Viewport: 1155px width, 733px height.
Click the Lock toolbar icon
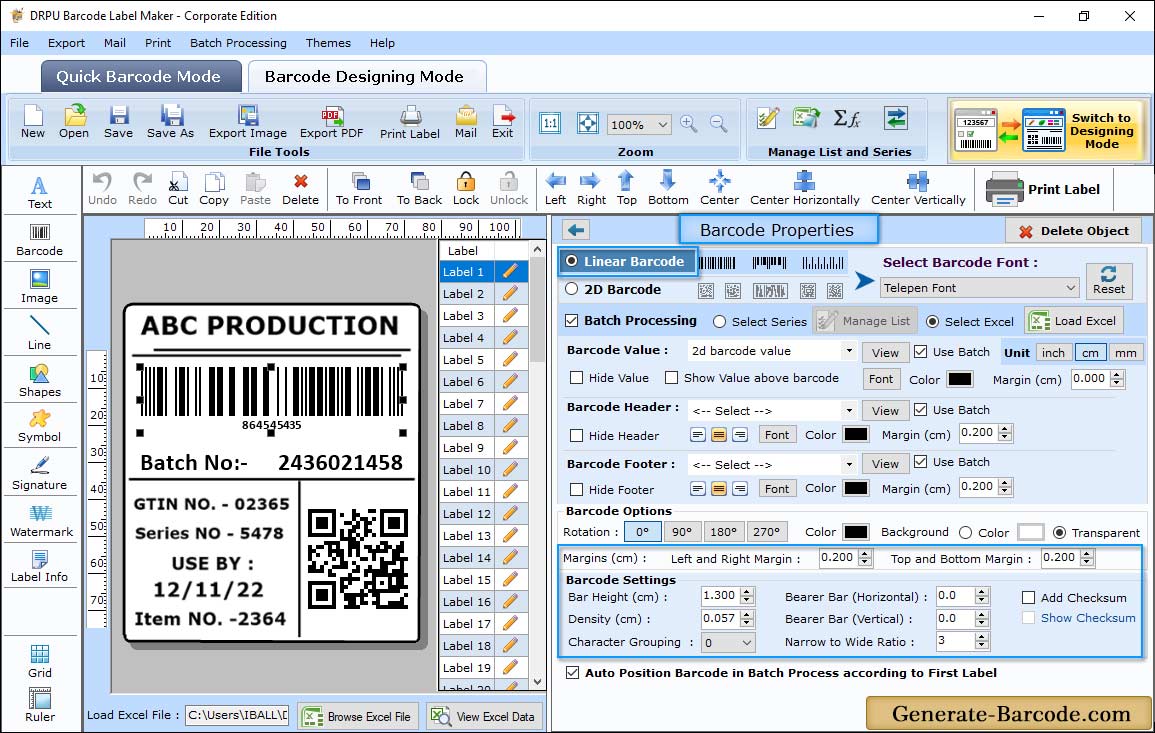pos(466,189)
